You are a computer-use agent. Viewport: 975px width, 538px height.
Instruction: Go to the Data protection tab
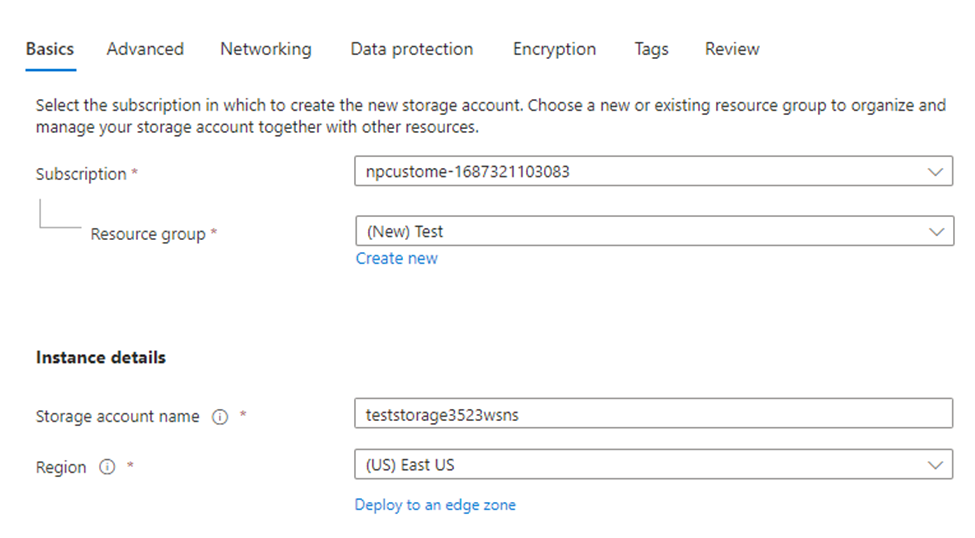click(411, 49)
